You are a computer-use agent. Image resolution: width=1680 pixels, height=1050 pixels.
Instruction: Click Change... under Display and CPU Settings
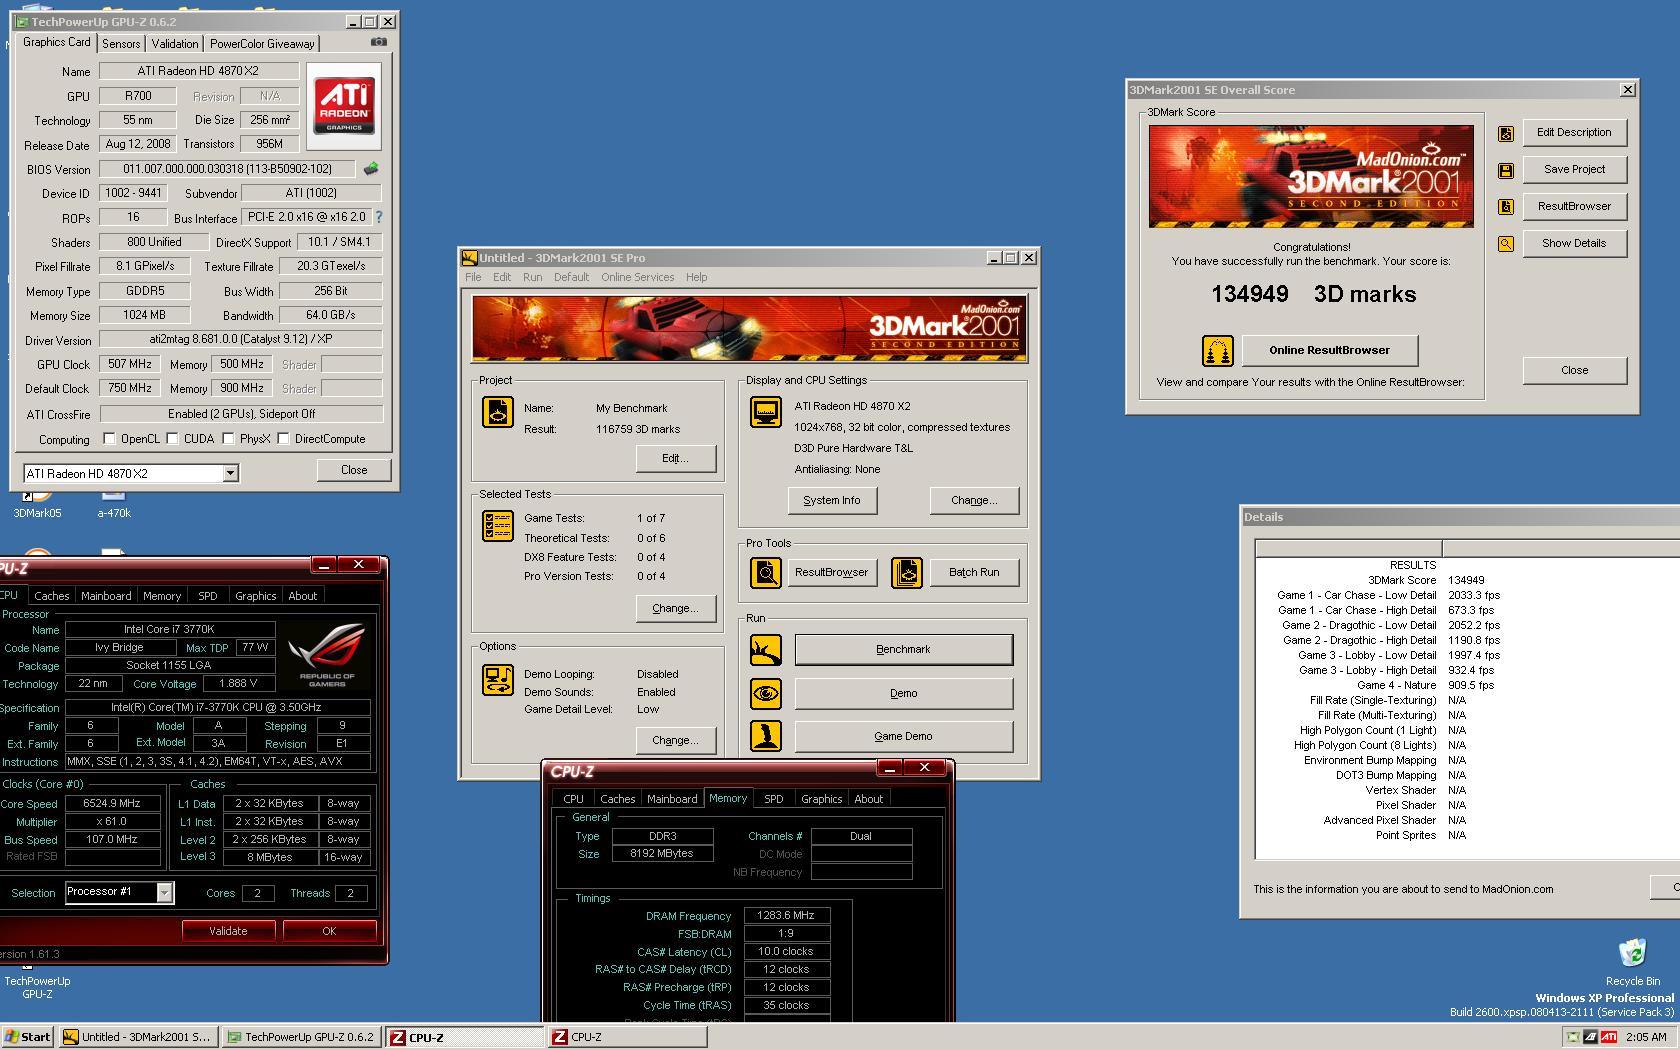pyautogui.click(x=974, y=501)
